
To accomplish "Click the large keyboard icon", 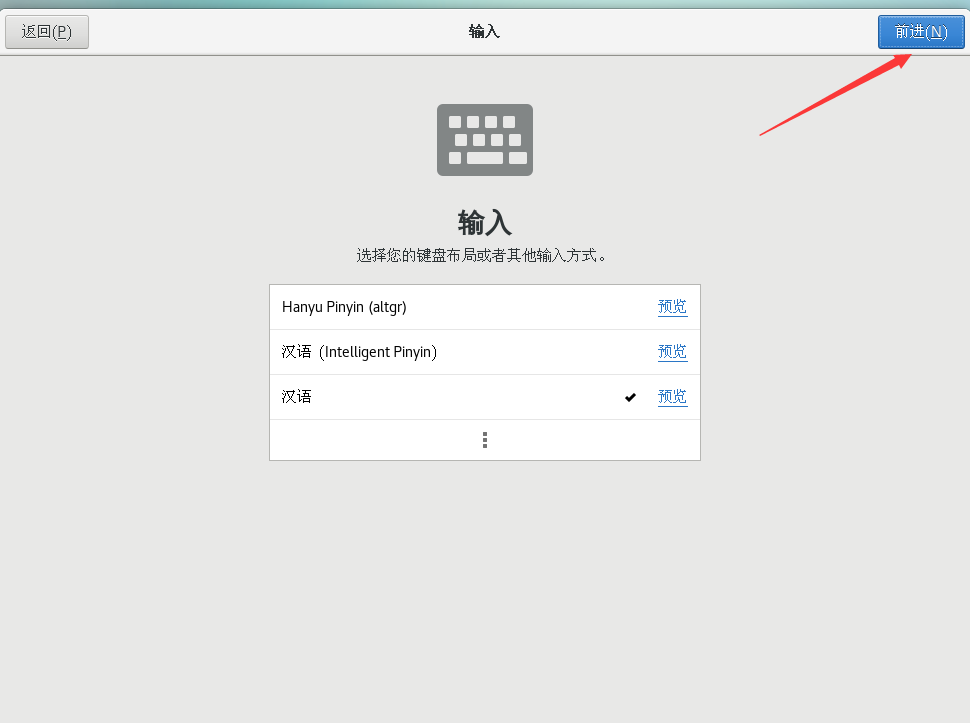I will (484, 140).
